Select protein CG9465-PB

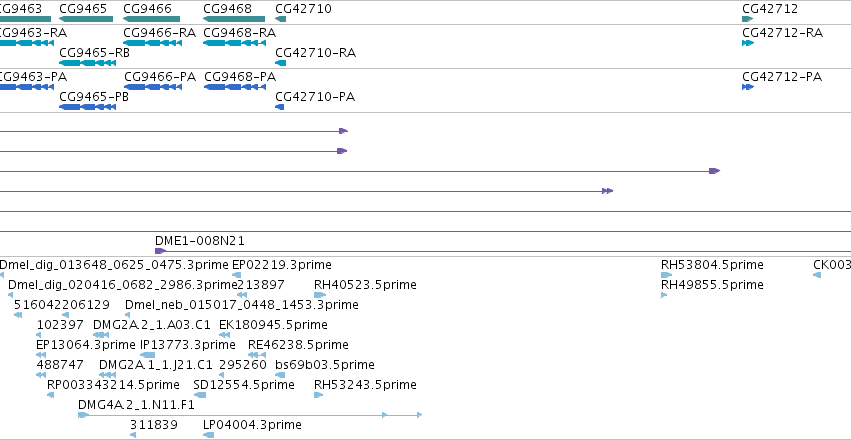(94, 97)
